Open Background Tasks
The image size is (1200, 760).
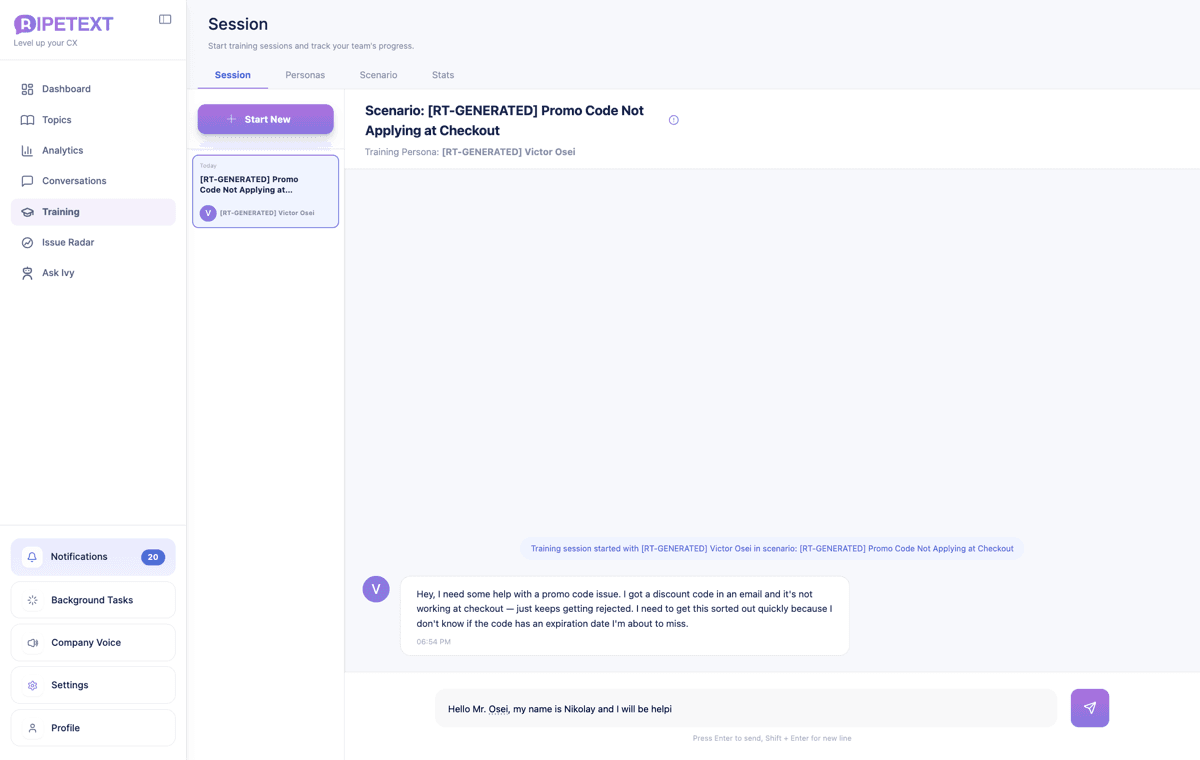coord(92,600)
